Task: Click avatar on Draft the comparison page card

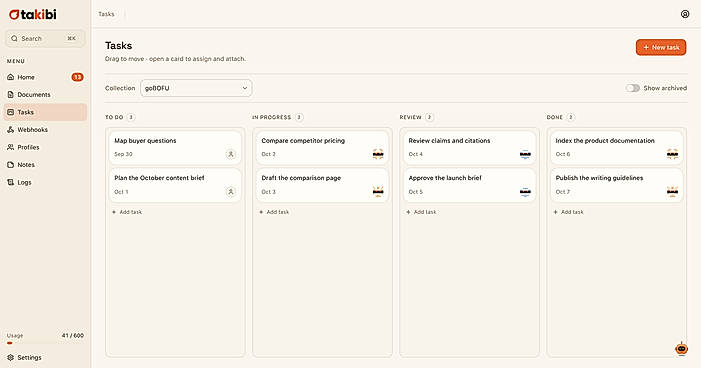Action: click(x=378, y=191)
